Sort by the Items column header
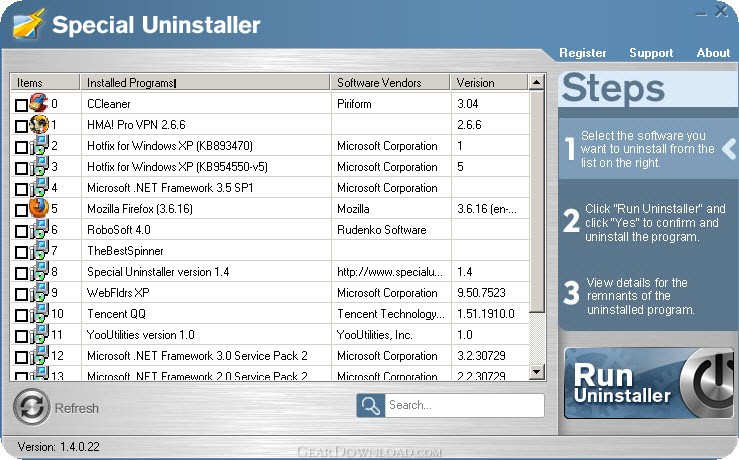Image resolution: width=739 pixels, height=460 pixels. tap(45, 82)
